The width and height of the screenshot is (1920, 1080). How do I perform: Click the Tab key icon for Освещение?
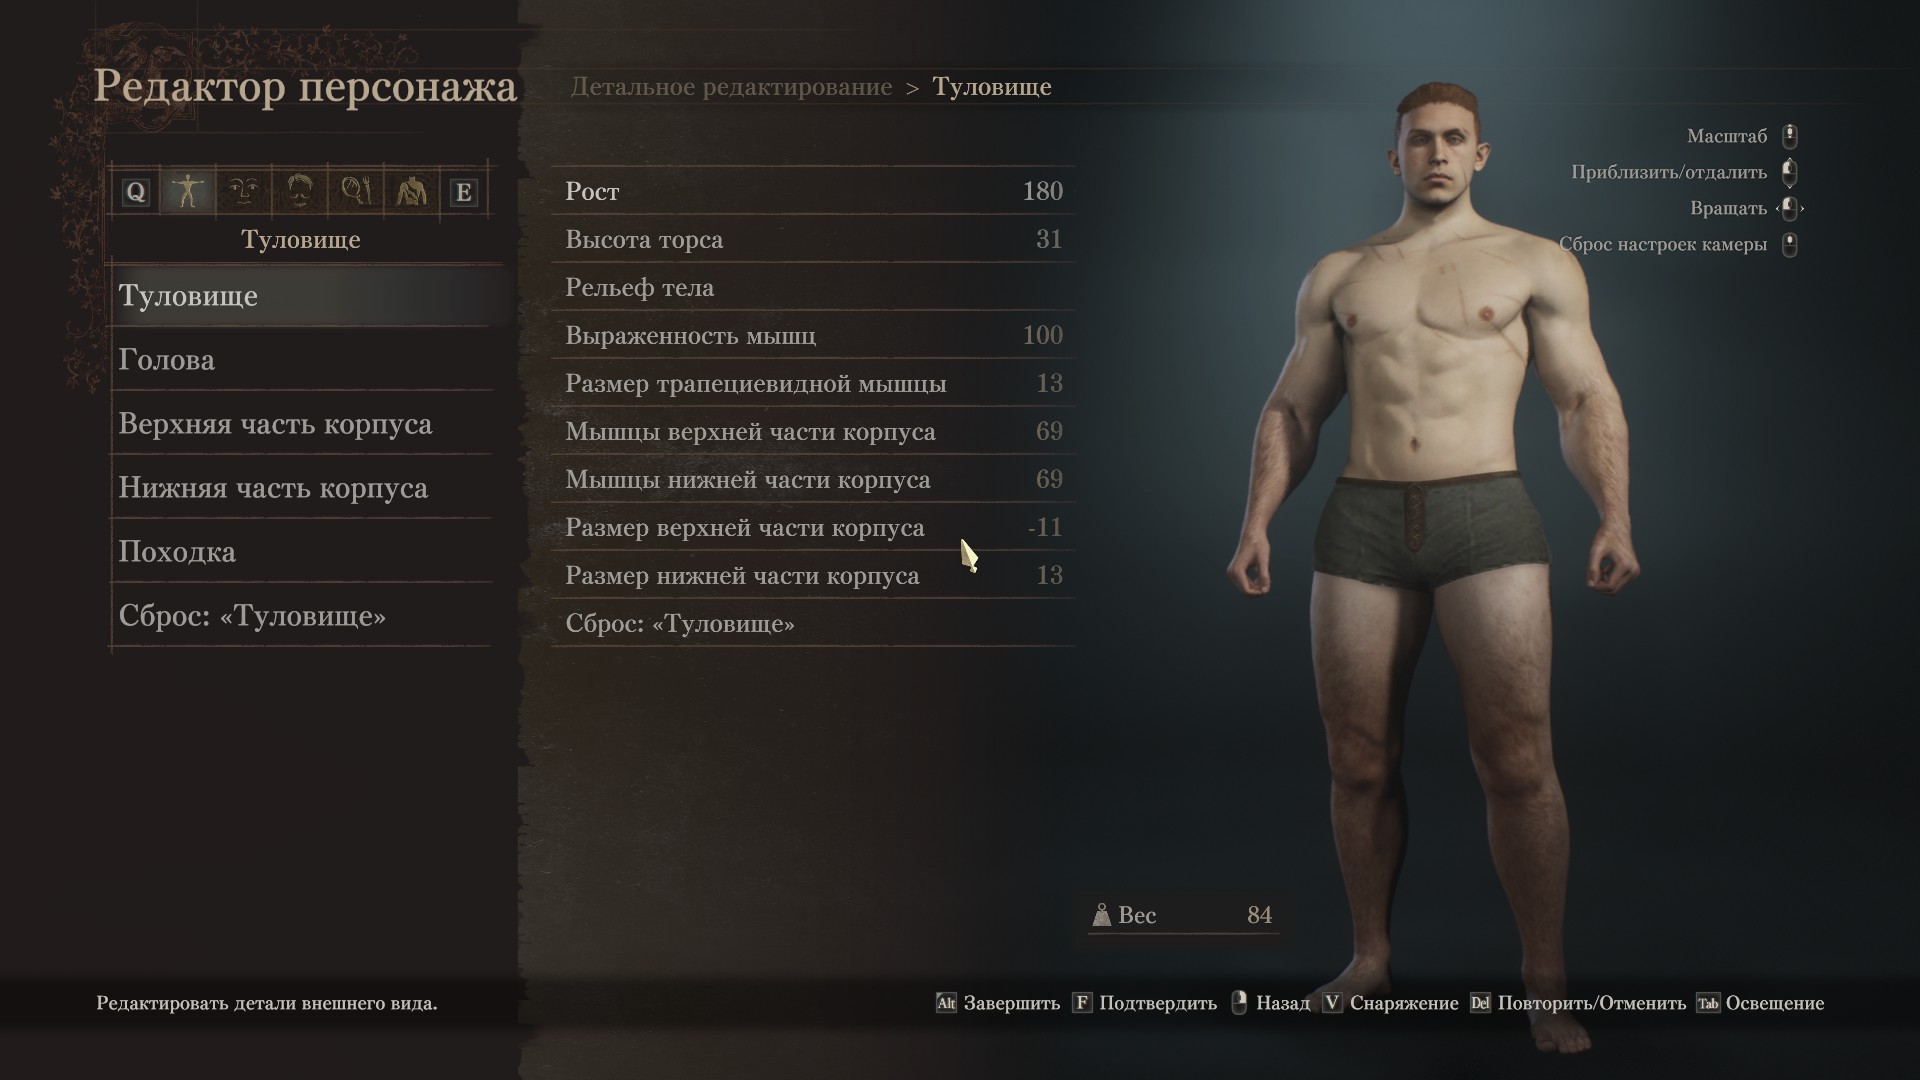1708,1003
